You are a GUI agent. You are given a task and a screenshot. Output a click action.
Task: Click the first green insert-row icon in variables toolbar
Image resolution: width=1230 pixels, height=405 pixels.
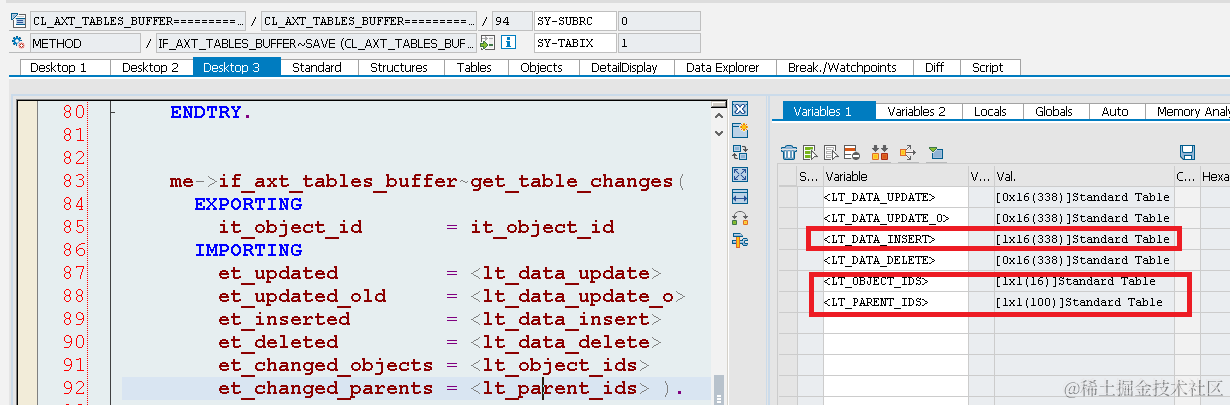coord(811,153)
